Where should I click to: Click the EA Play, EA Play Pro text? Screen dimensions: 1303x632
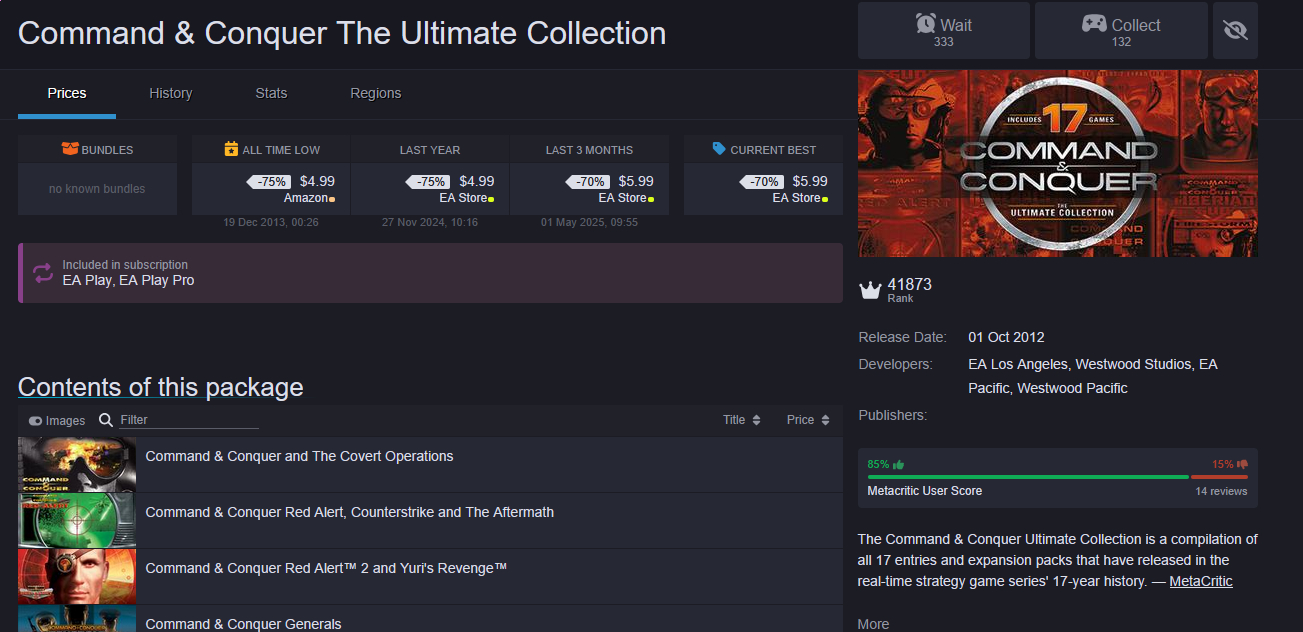tap(128, 281)
